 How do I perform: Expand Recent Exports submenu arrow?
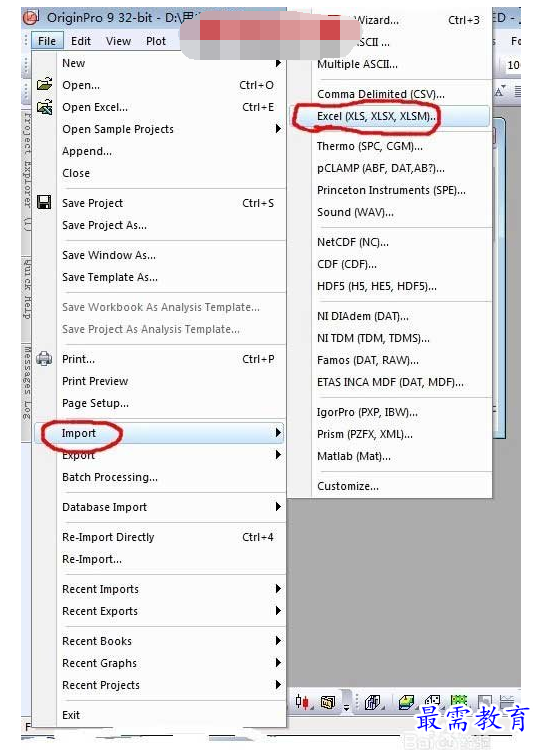278,611
